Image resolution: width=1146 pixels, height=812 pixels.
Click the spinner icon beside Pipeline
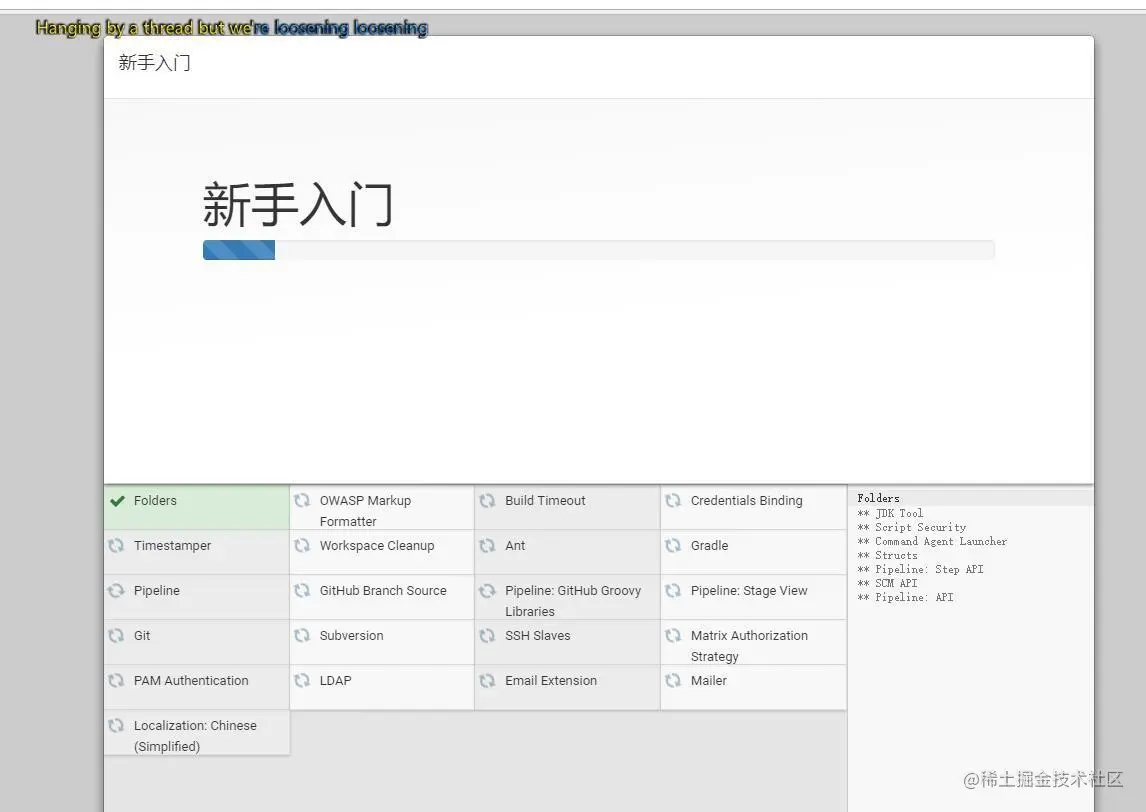tap(116, 591)
